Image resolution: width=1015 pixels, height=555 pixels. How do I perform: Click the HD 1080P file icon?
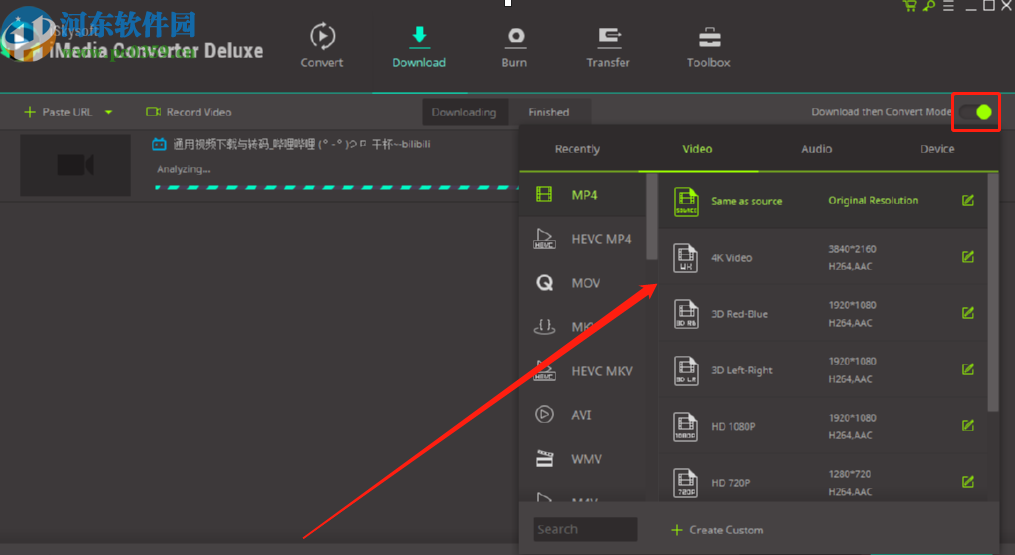point(686,427)
